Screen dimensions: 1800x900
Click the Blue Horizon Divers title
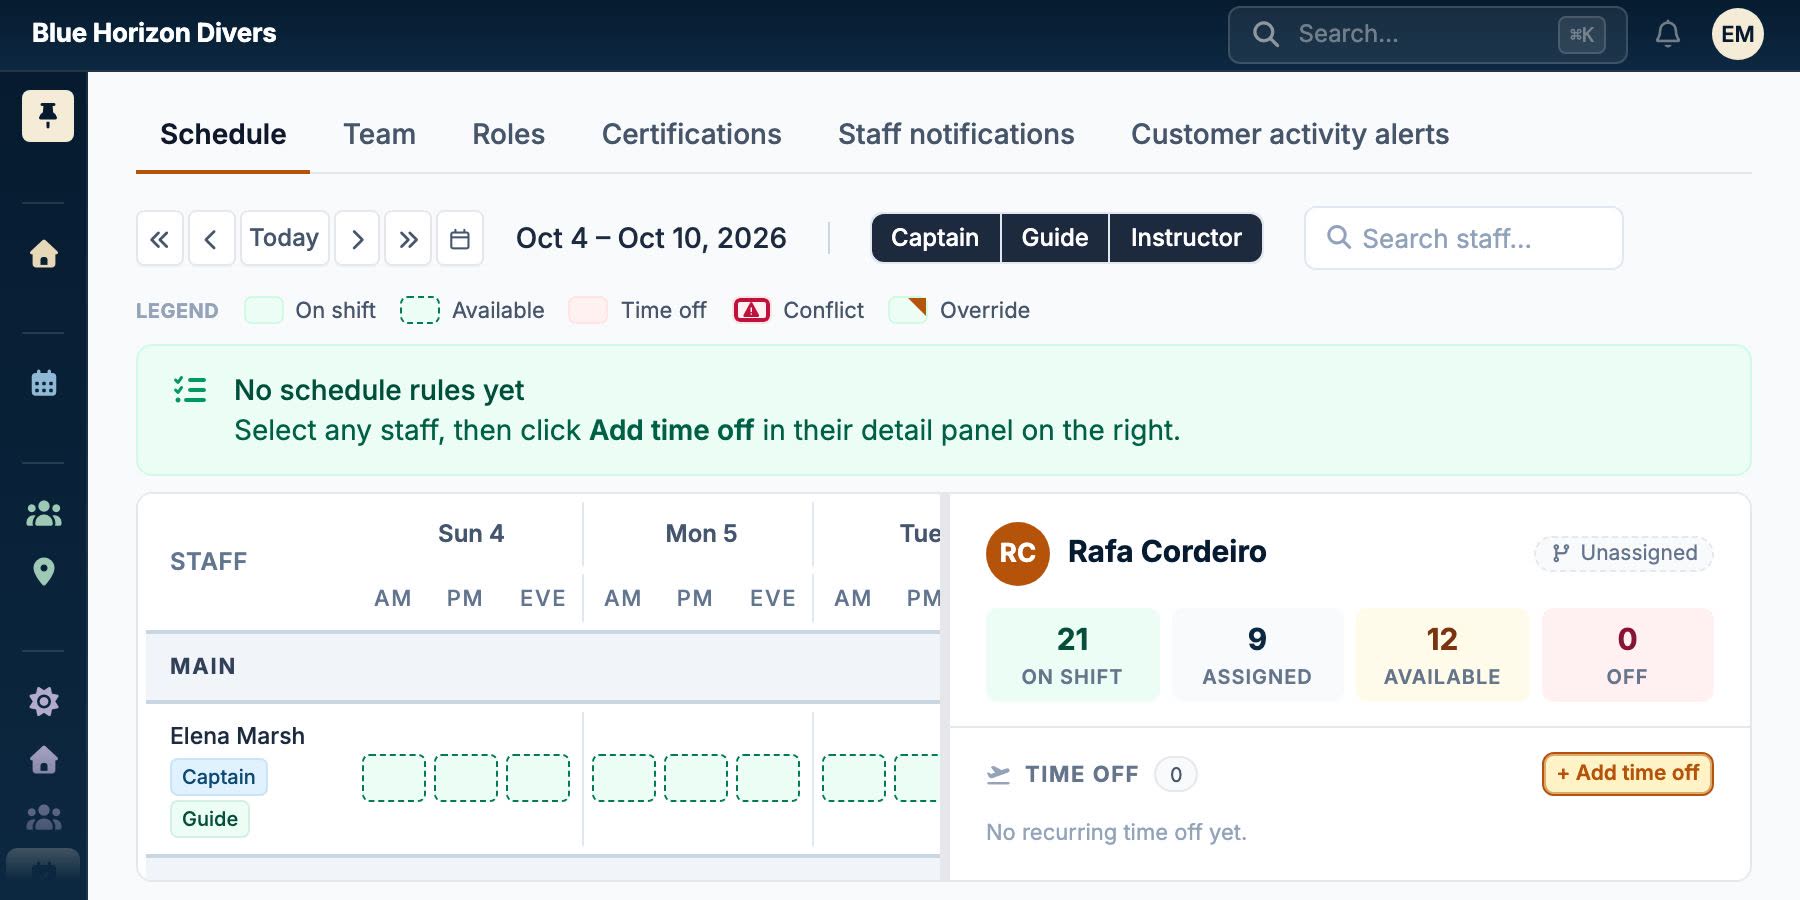(x=154, y=33)
